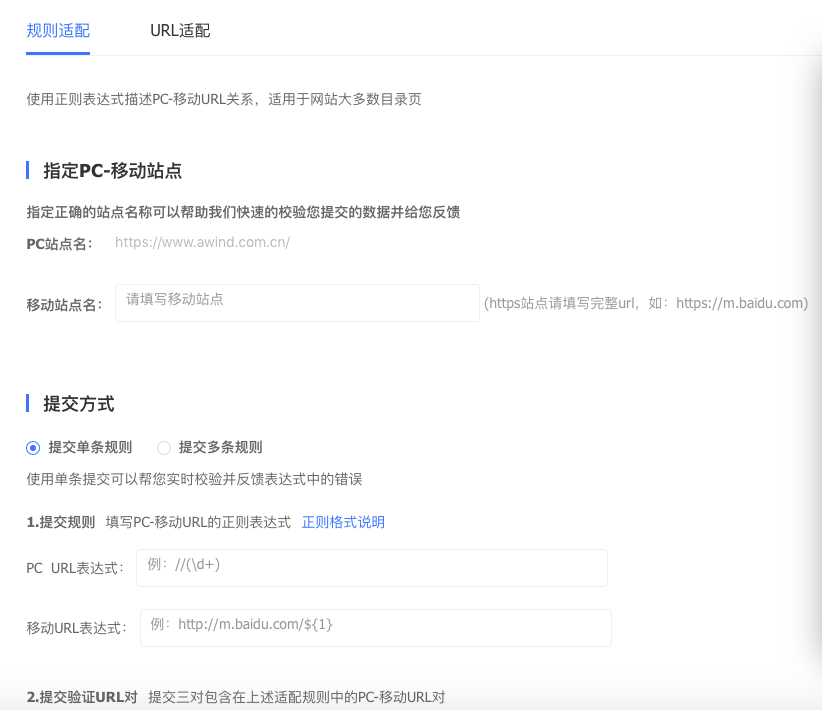Click the 提交方式 section heading
822x710 pixels.
[x=78, y=404]
